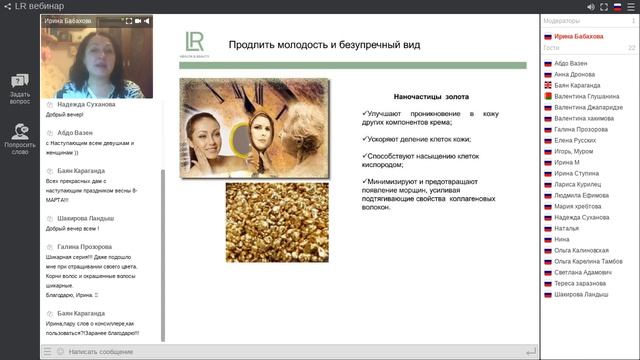Select guest Ольга Карелина Тамбов
The image size is (640, 360).
(x=588, y=262)
